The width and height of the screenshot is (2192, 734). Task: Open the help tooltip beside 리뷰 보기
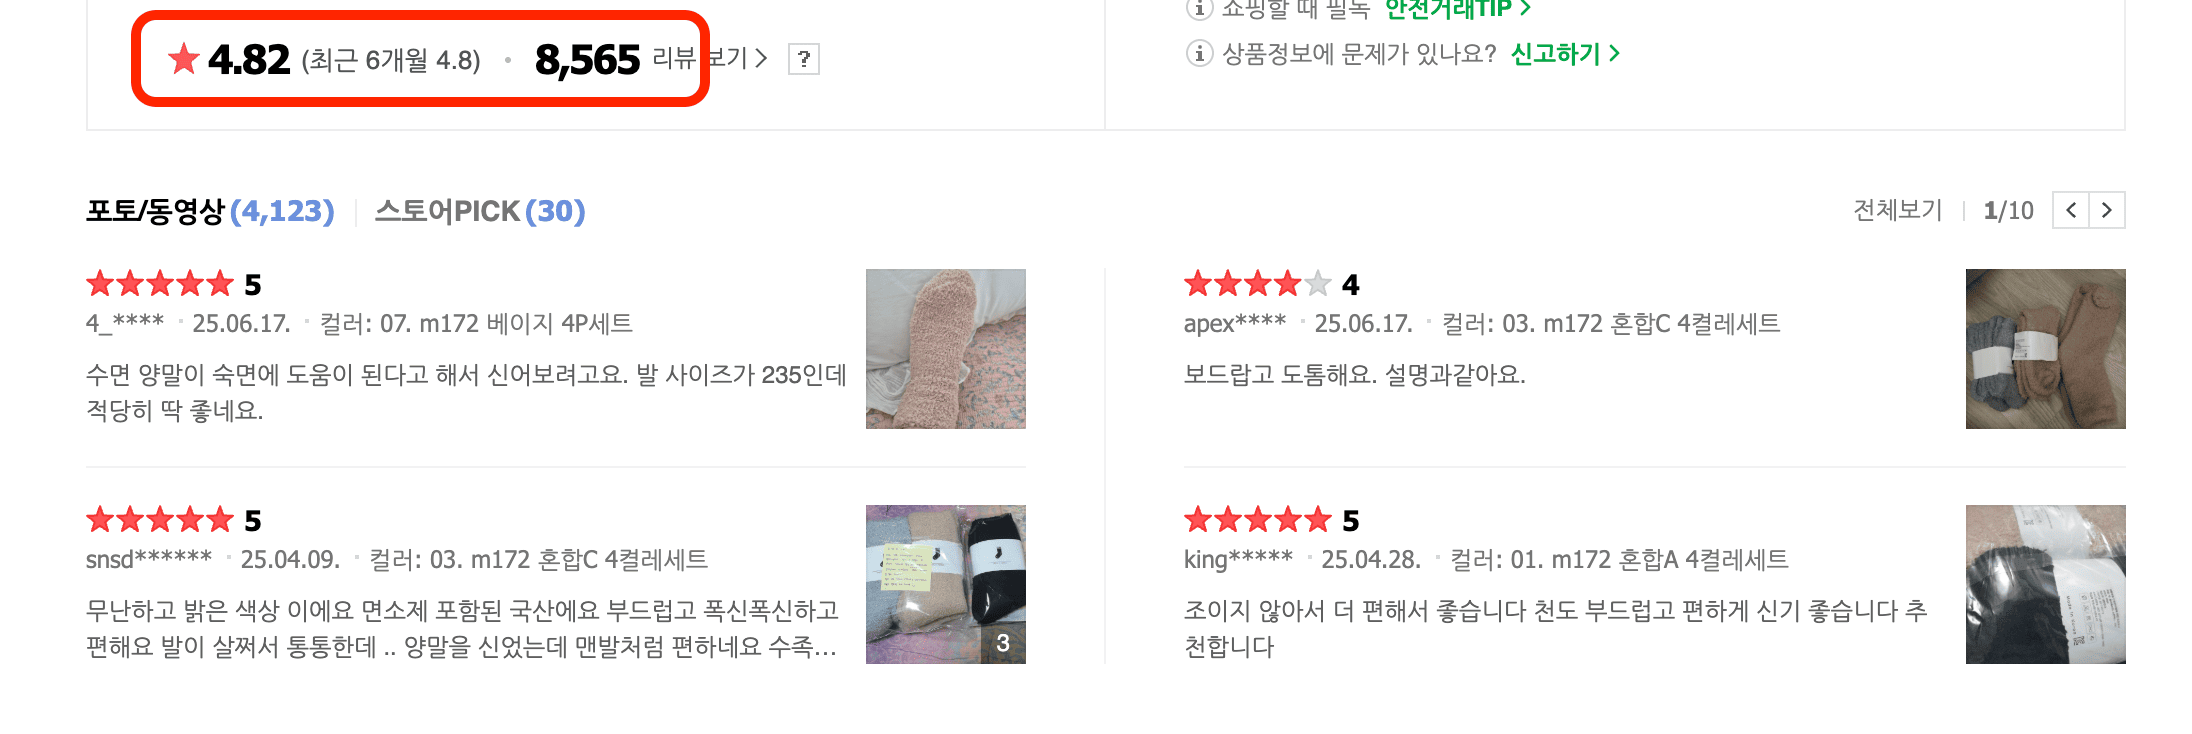803,59
